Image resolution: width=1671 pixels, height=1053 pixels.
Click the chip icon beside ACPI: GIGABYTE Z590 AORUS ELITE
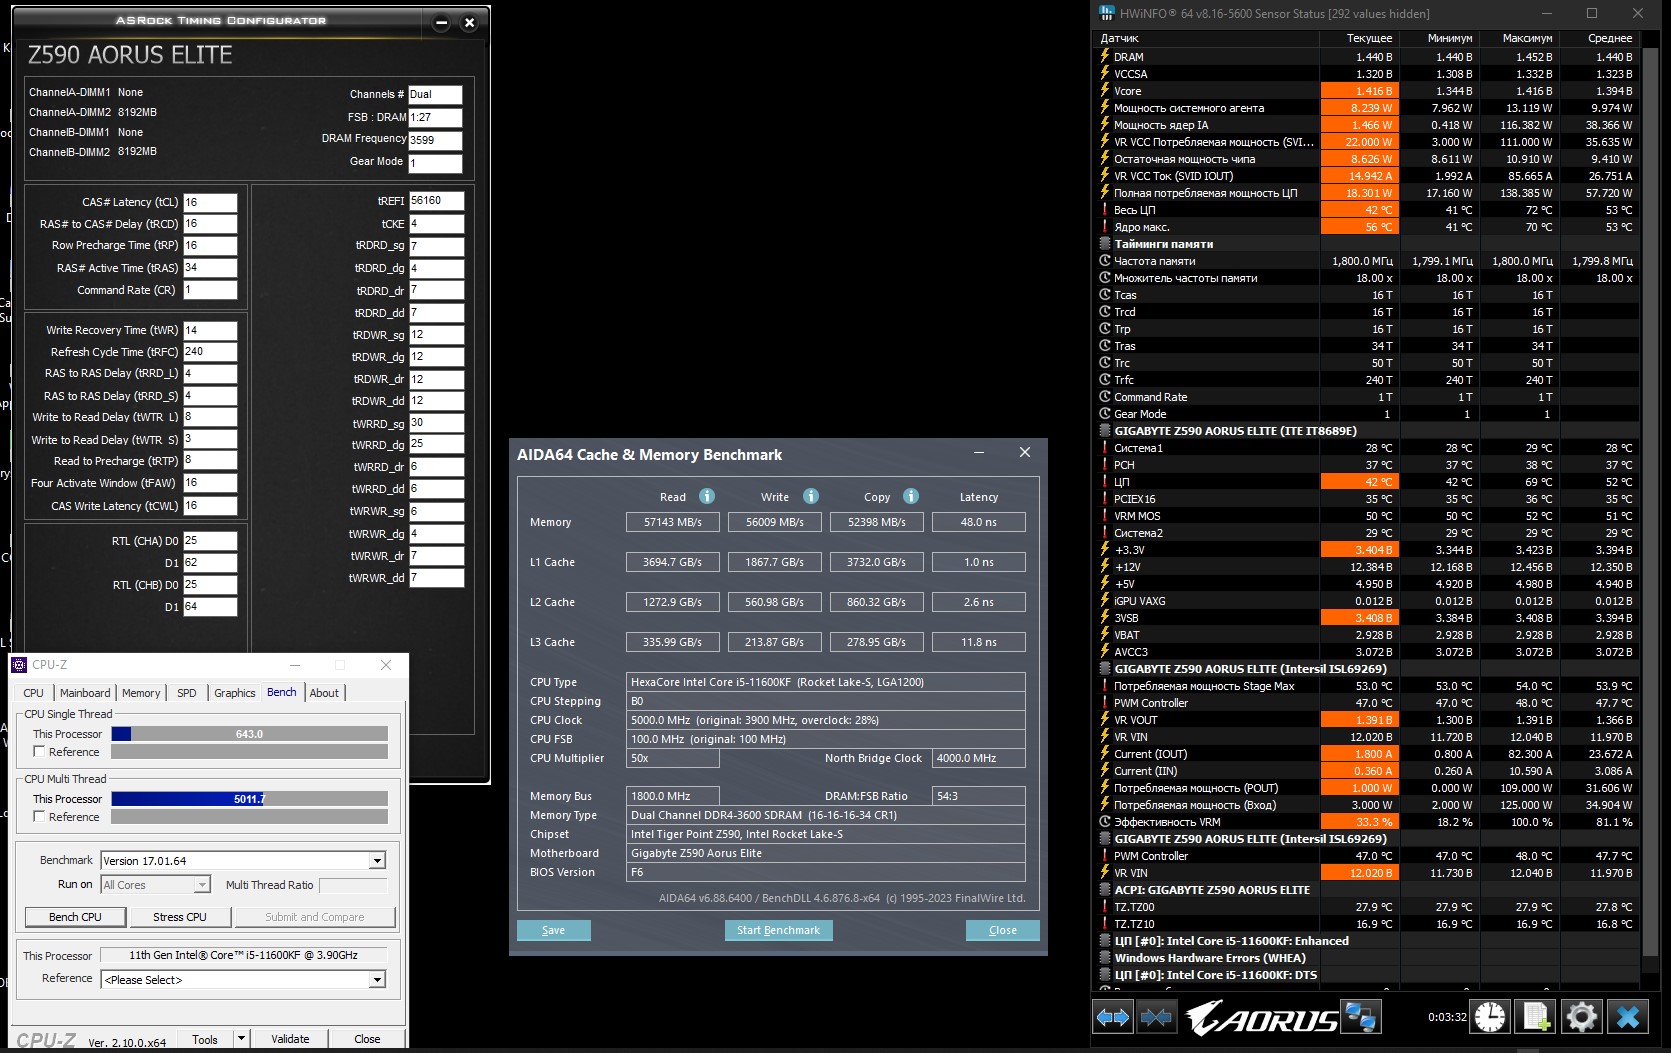(1105, 889)
